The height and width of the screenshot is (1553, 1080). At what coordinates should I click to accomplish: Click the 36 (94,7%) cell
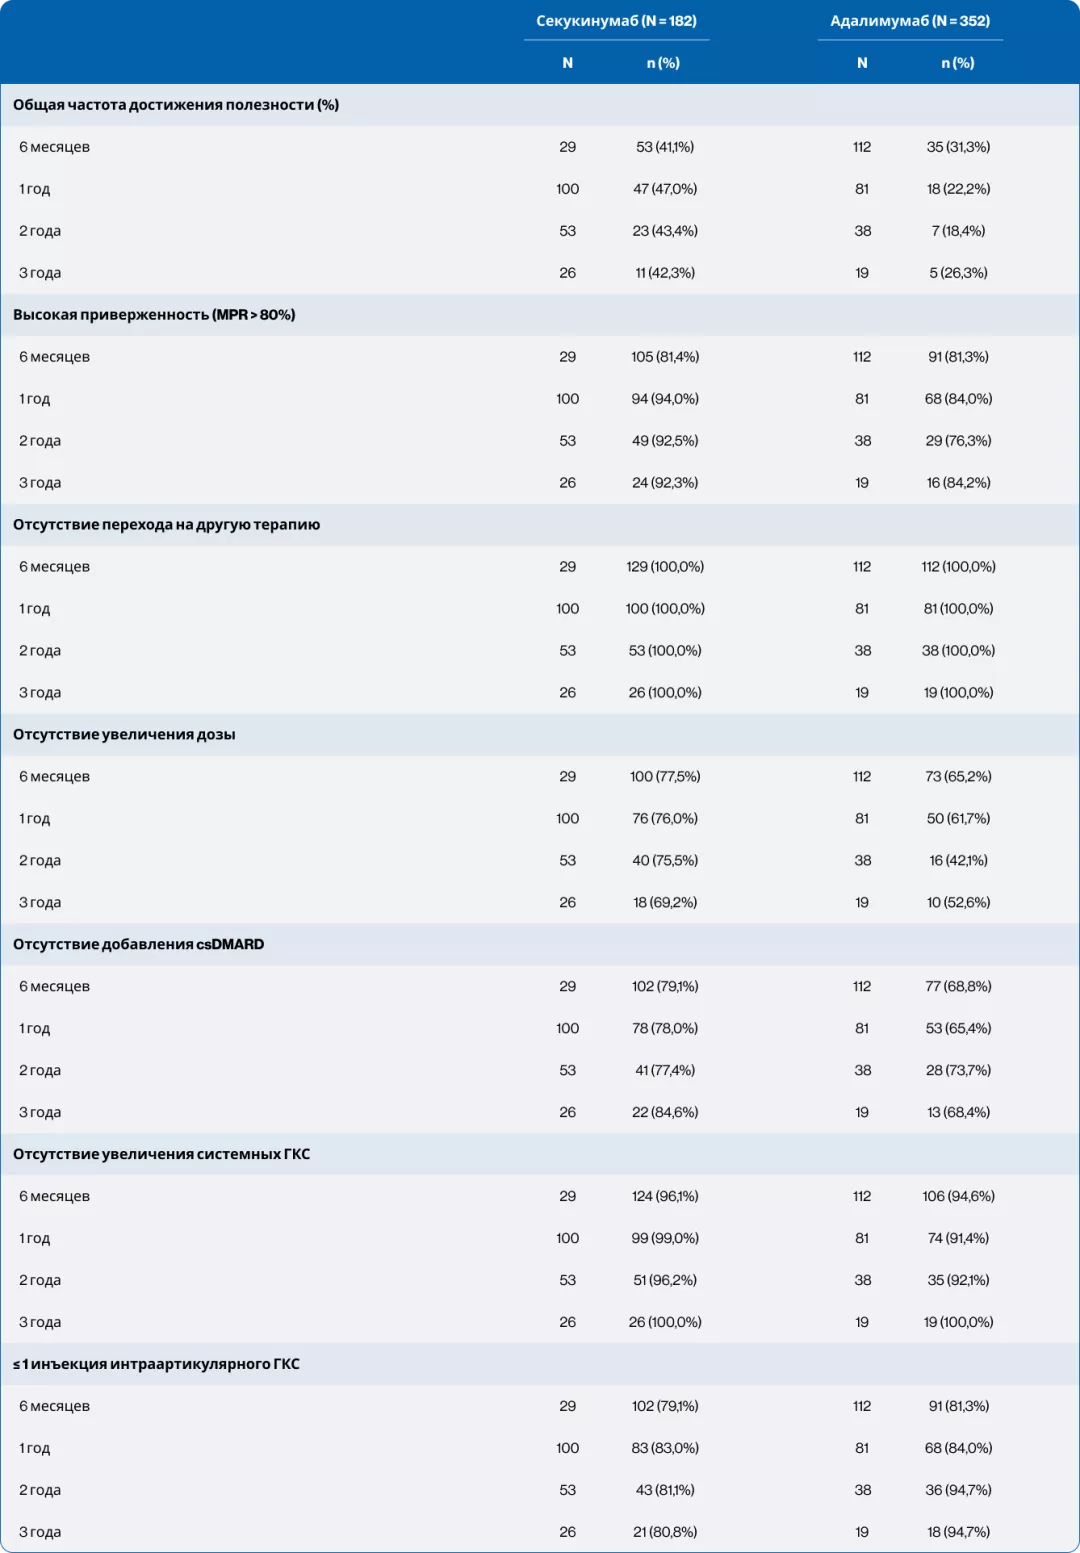click(x=958, y=1491)
